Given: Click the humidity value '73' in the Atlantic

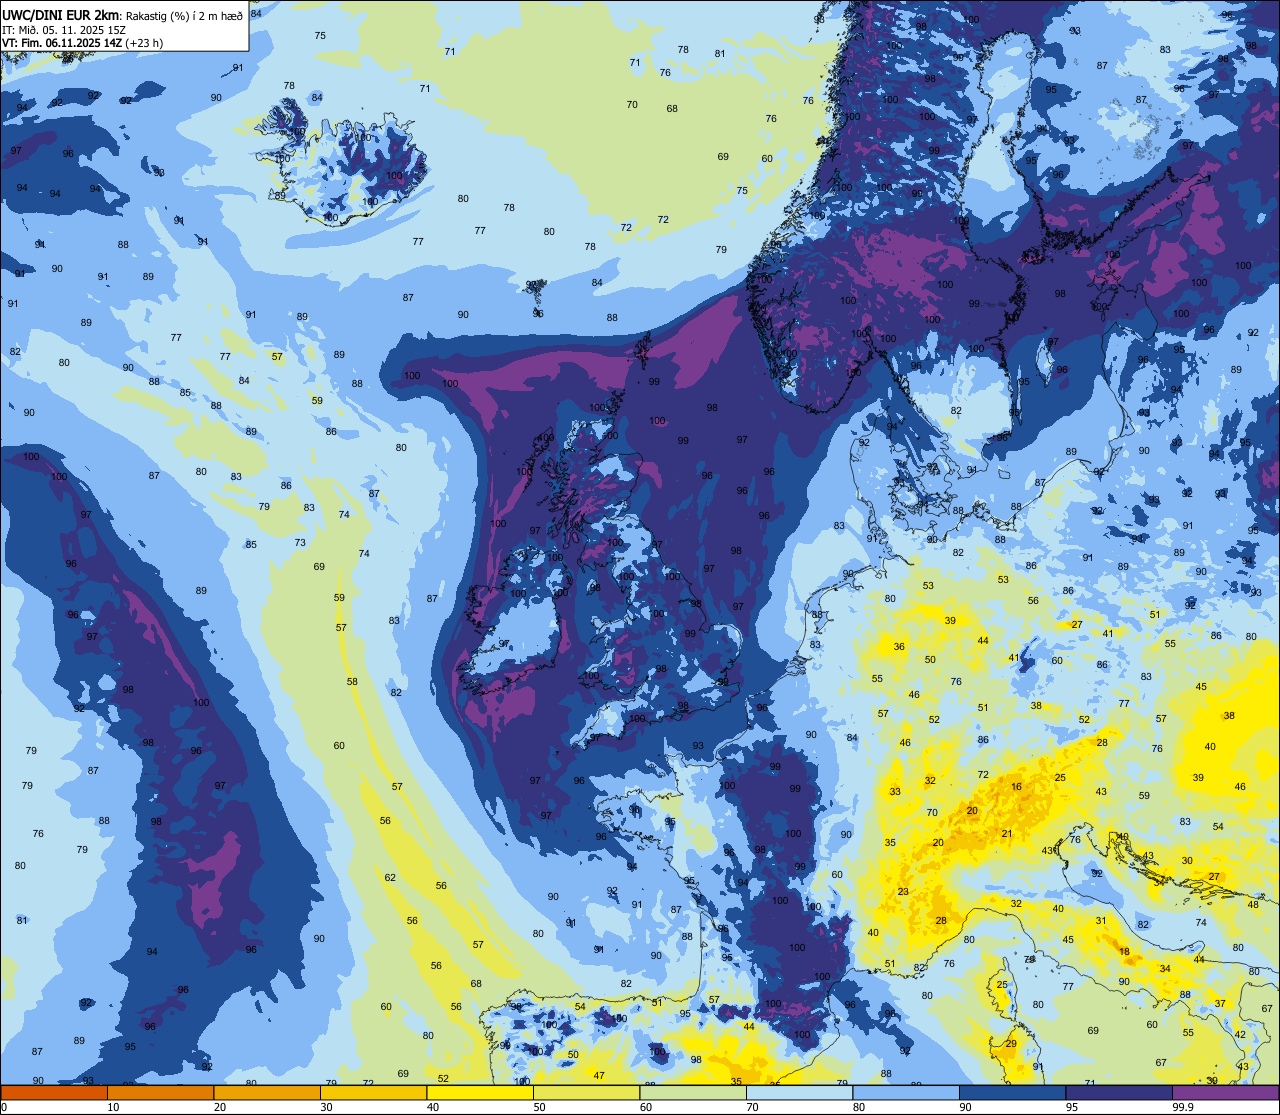Looking at the screenshot, I should [300, 542].
